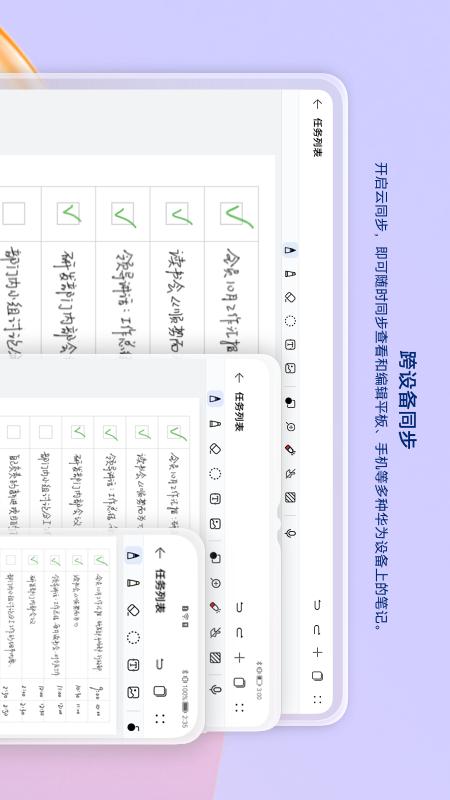Go back with the arrow on the middle device
This screenshot has height=800, width=450.
239,378
